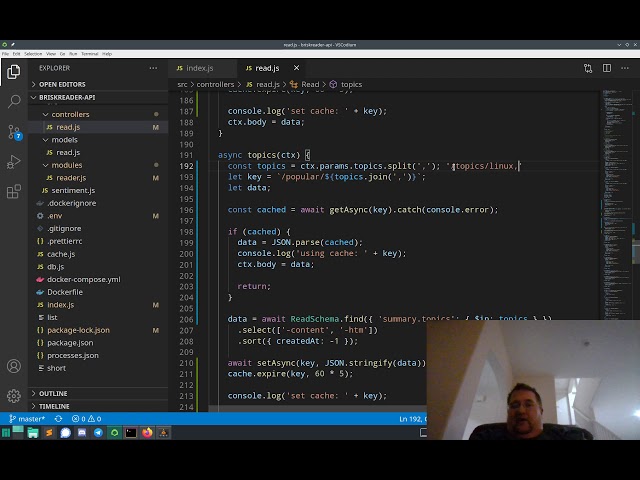The height and width of the screenshot is (480, 640).
Task: Open Firefox from the taskbar
Action: (147, 433)
